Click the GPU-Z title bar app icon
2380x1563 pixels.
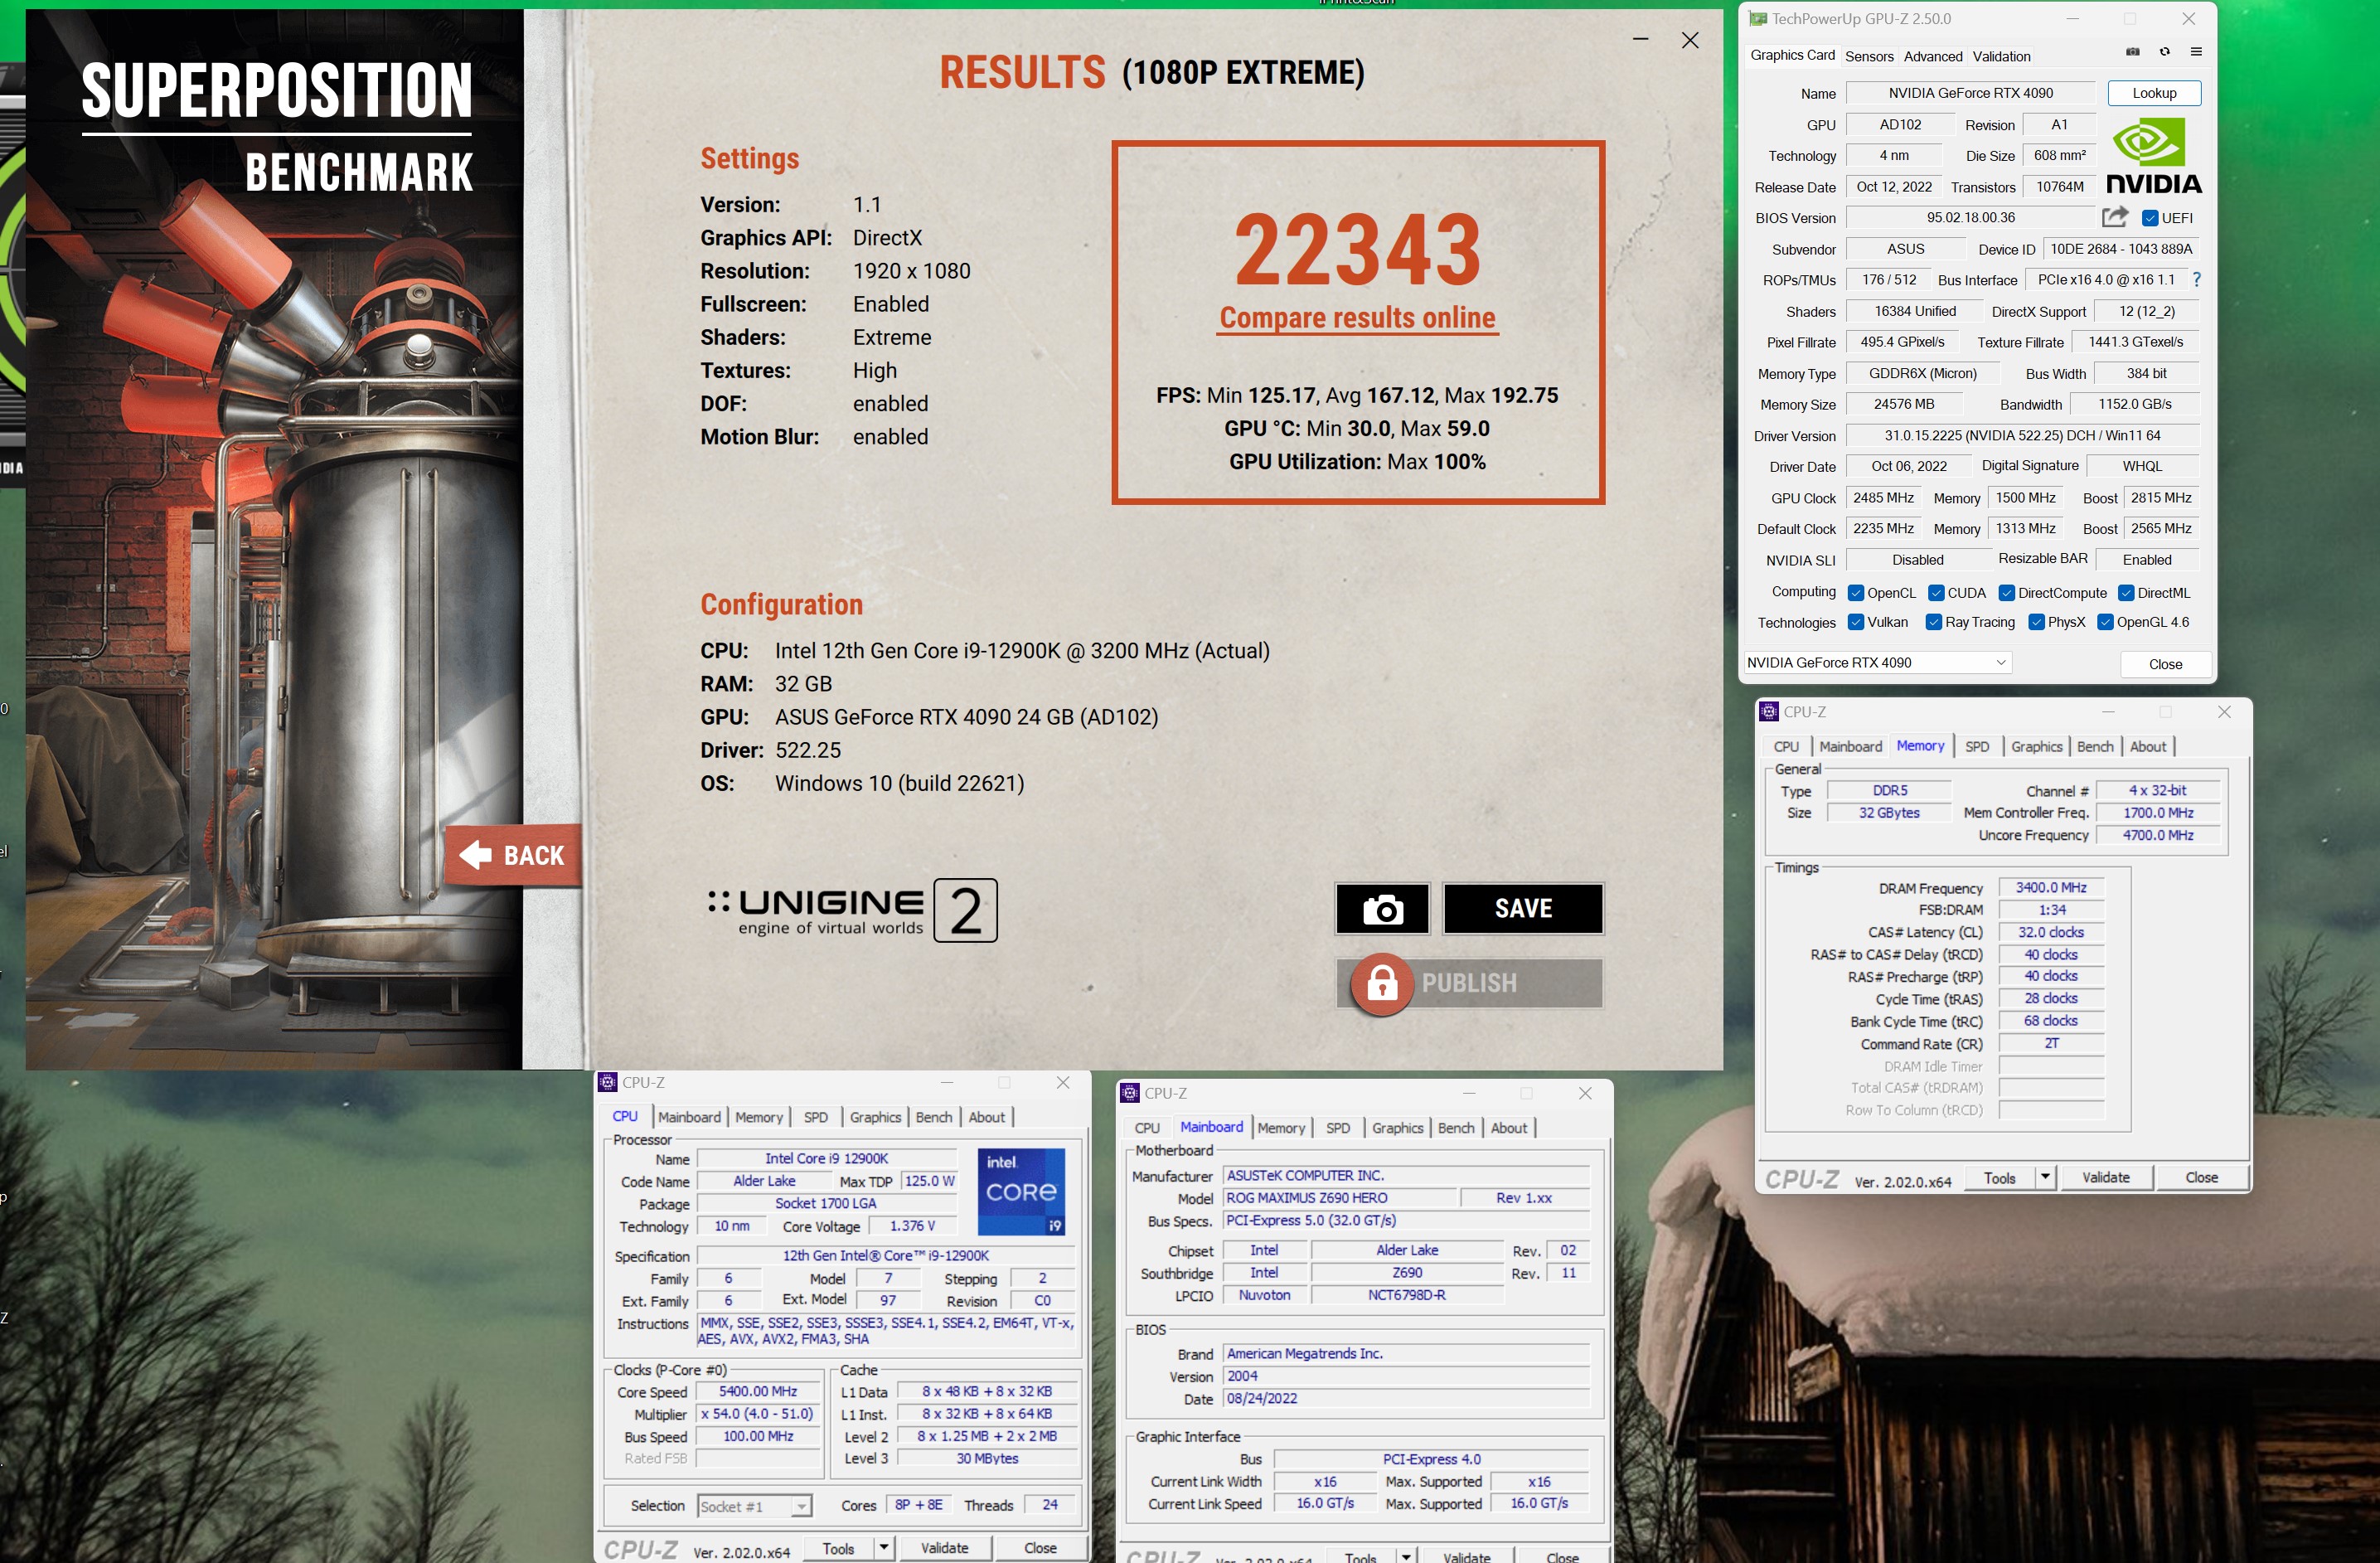tap(1757, 19)
